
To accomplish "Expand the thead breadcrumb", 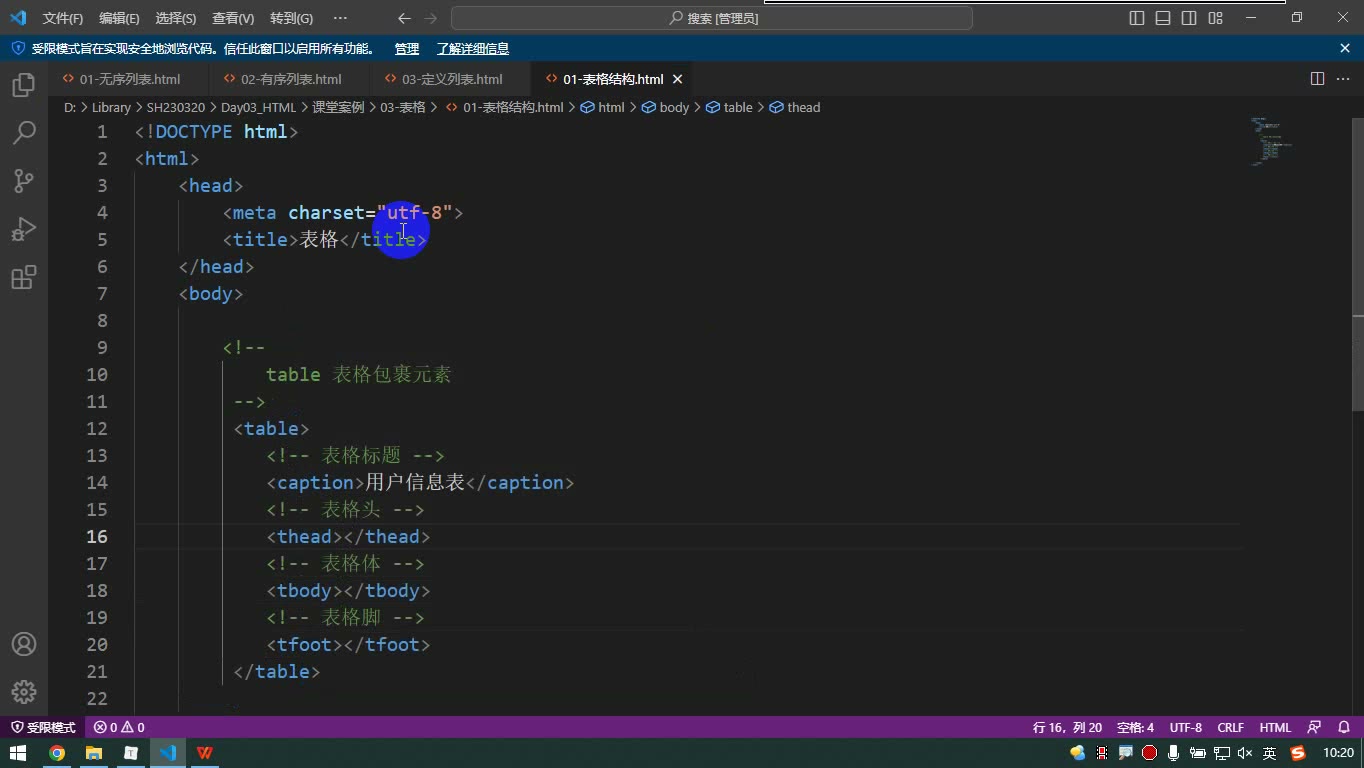I will pyautogui.click(x=795, y=107).
